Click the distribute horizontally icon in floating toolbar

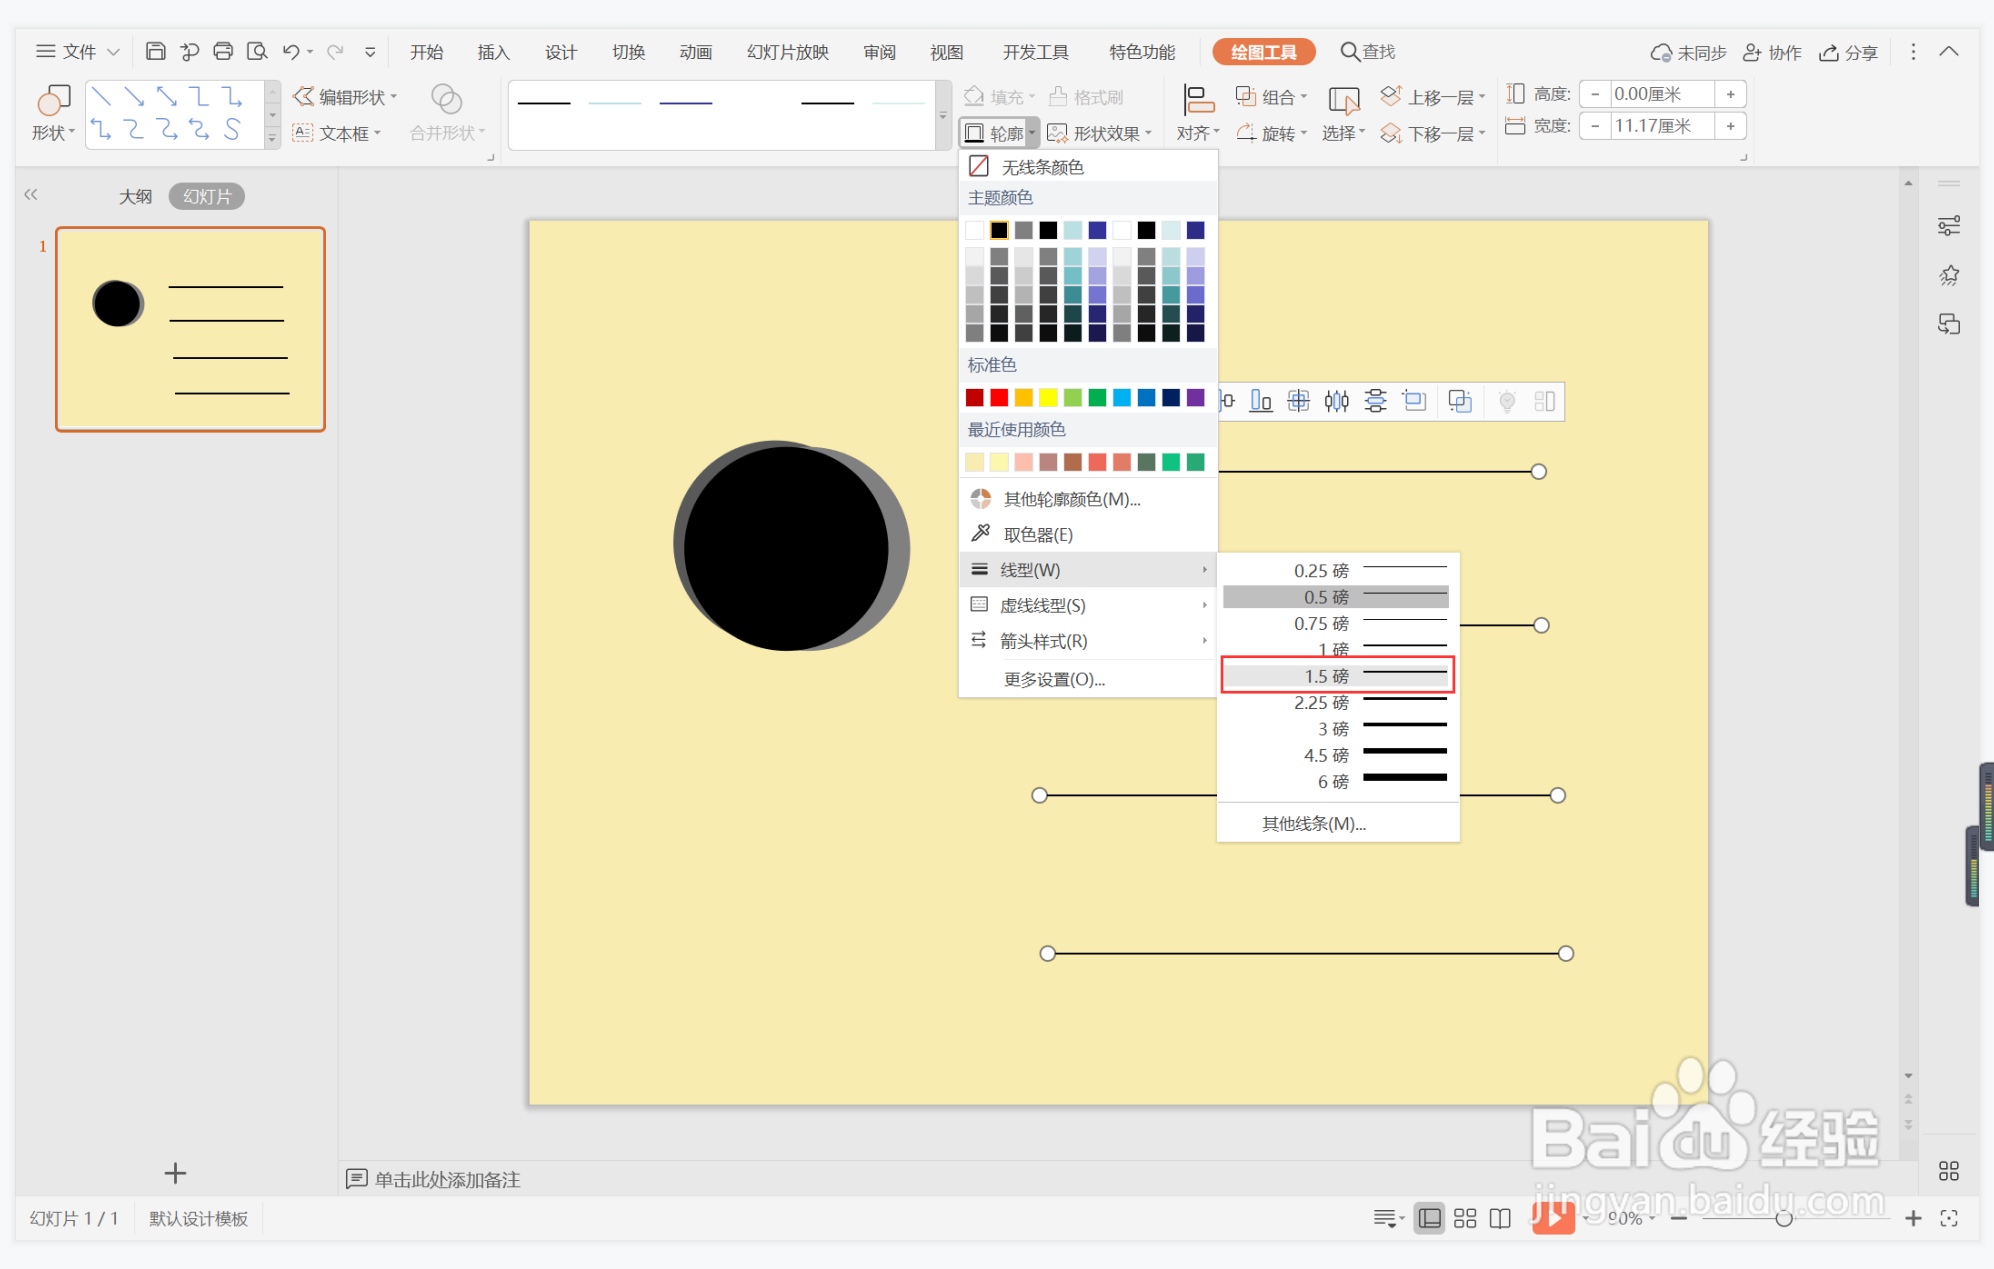[x=1337, y=402]
